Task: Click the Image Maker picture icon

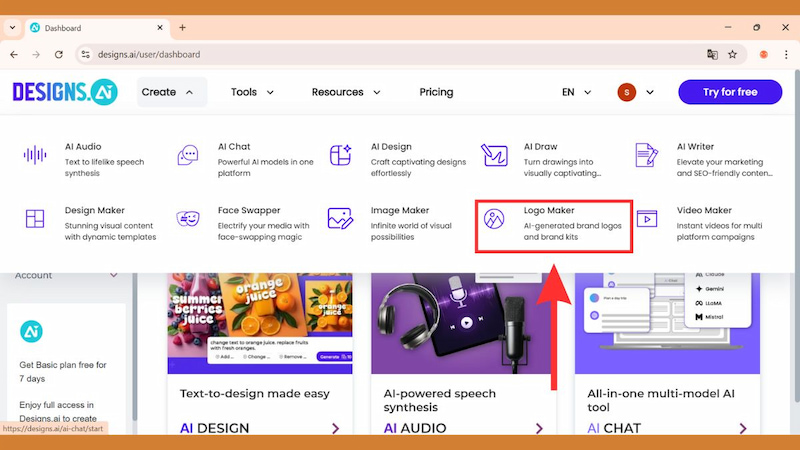Action: [x=340, y=219]
